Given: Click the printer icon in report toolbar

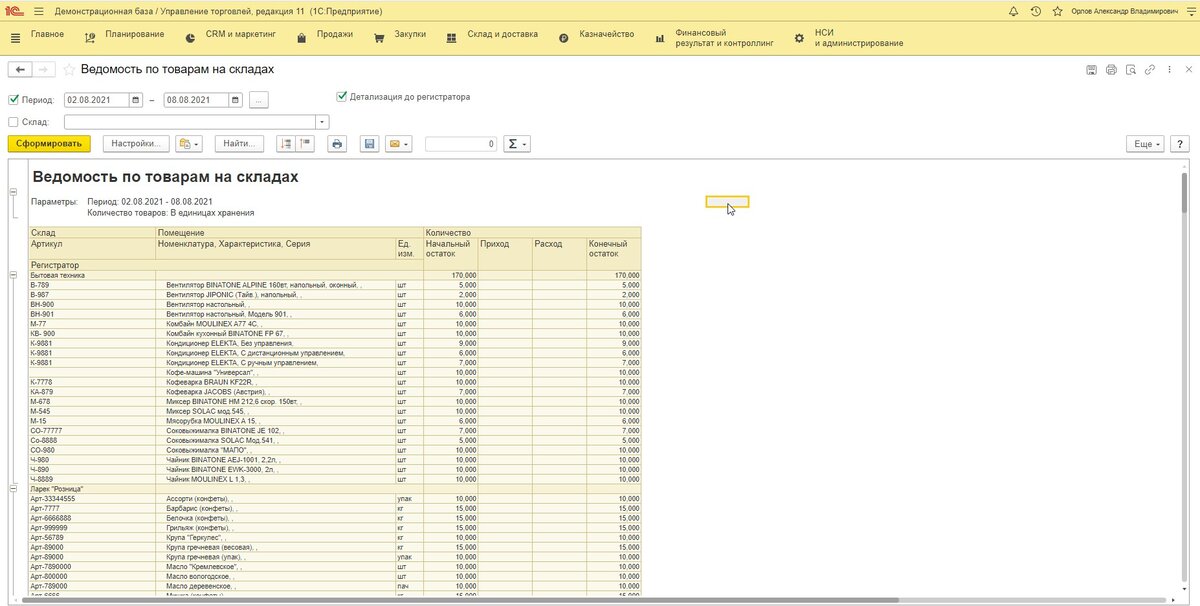Looking at the screenshot, I should [x=337, y=144].
